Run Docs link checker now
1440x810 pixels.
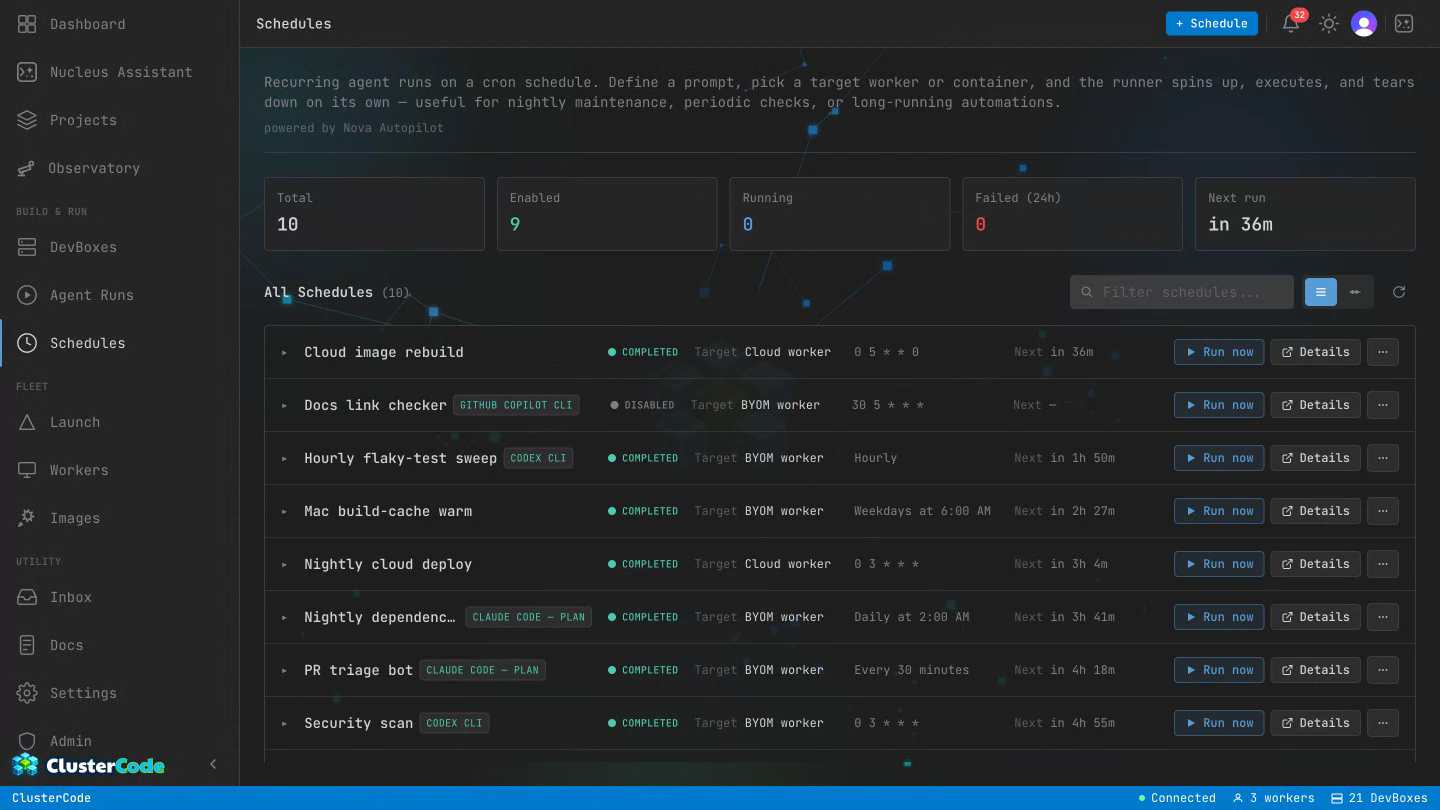[1219, 405]
